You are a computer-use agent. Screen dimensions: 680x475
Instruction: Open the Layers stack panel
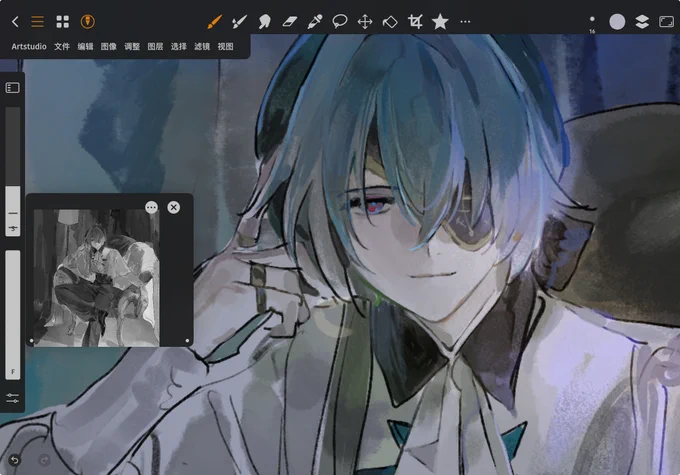642,22
